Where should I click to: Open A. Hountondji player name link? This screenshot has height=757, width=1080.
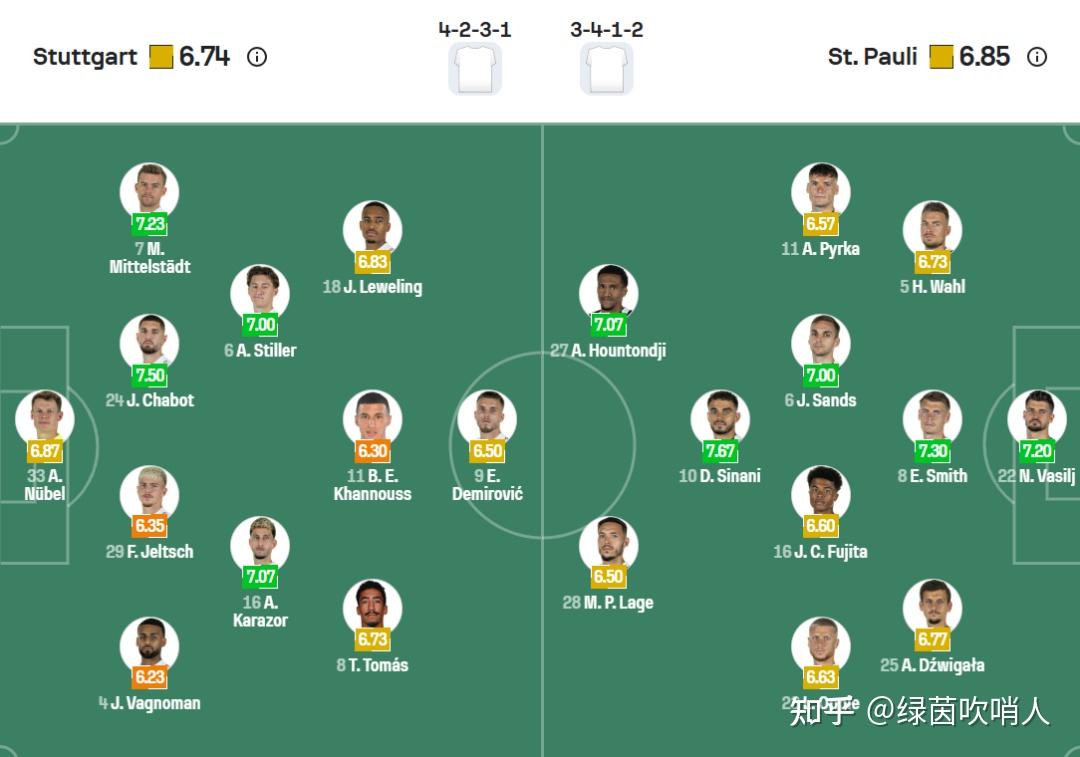(608, 350)
